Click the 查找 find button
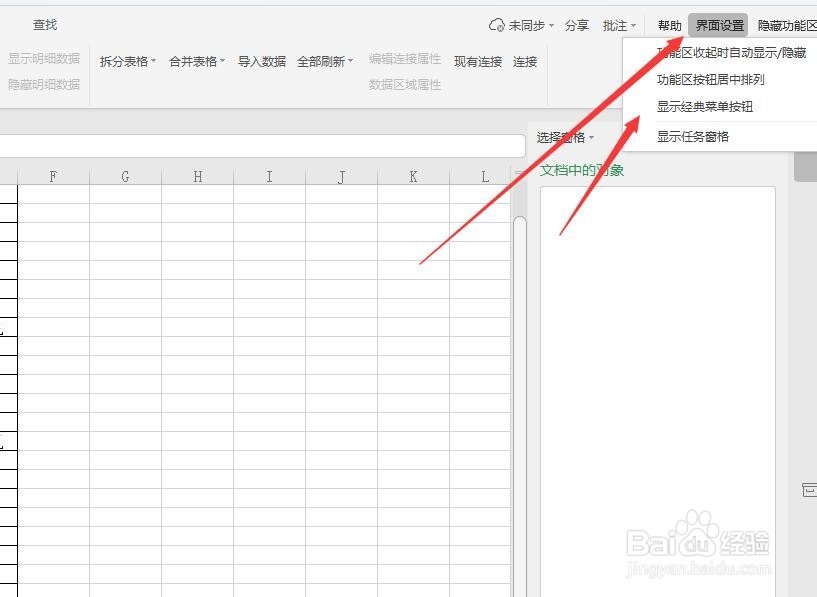 coord(44,24)
